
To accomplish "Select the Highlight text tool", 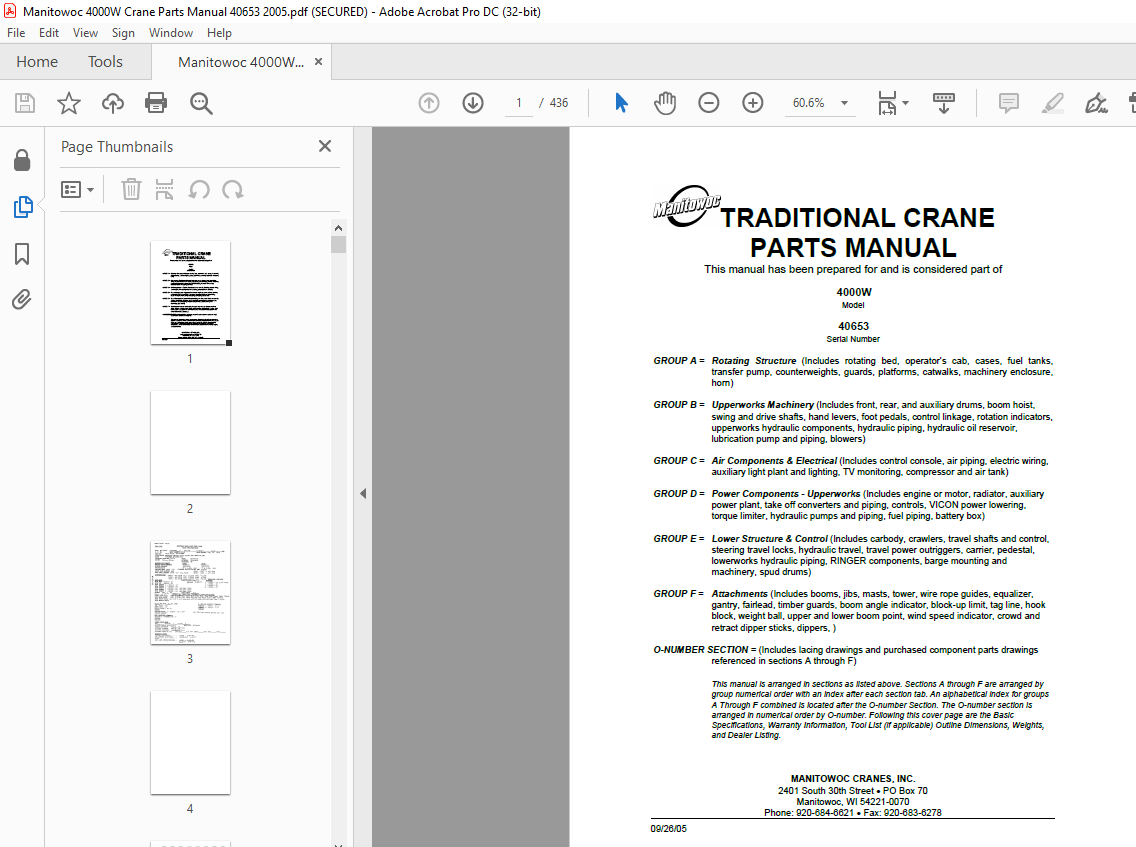I will coord(1052,103).
